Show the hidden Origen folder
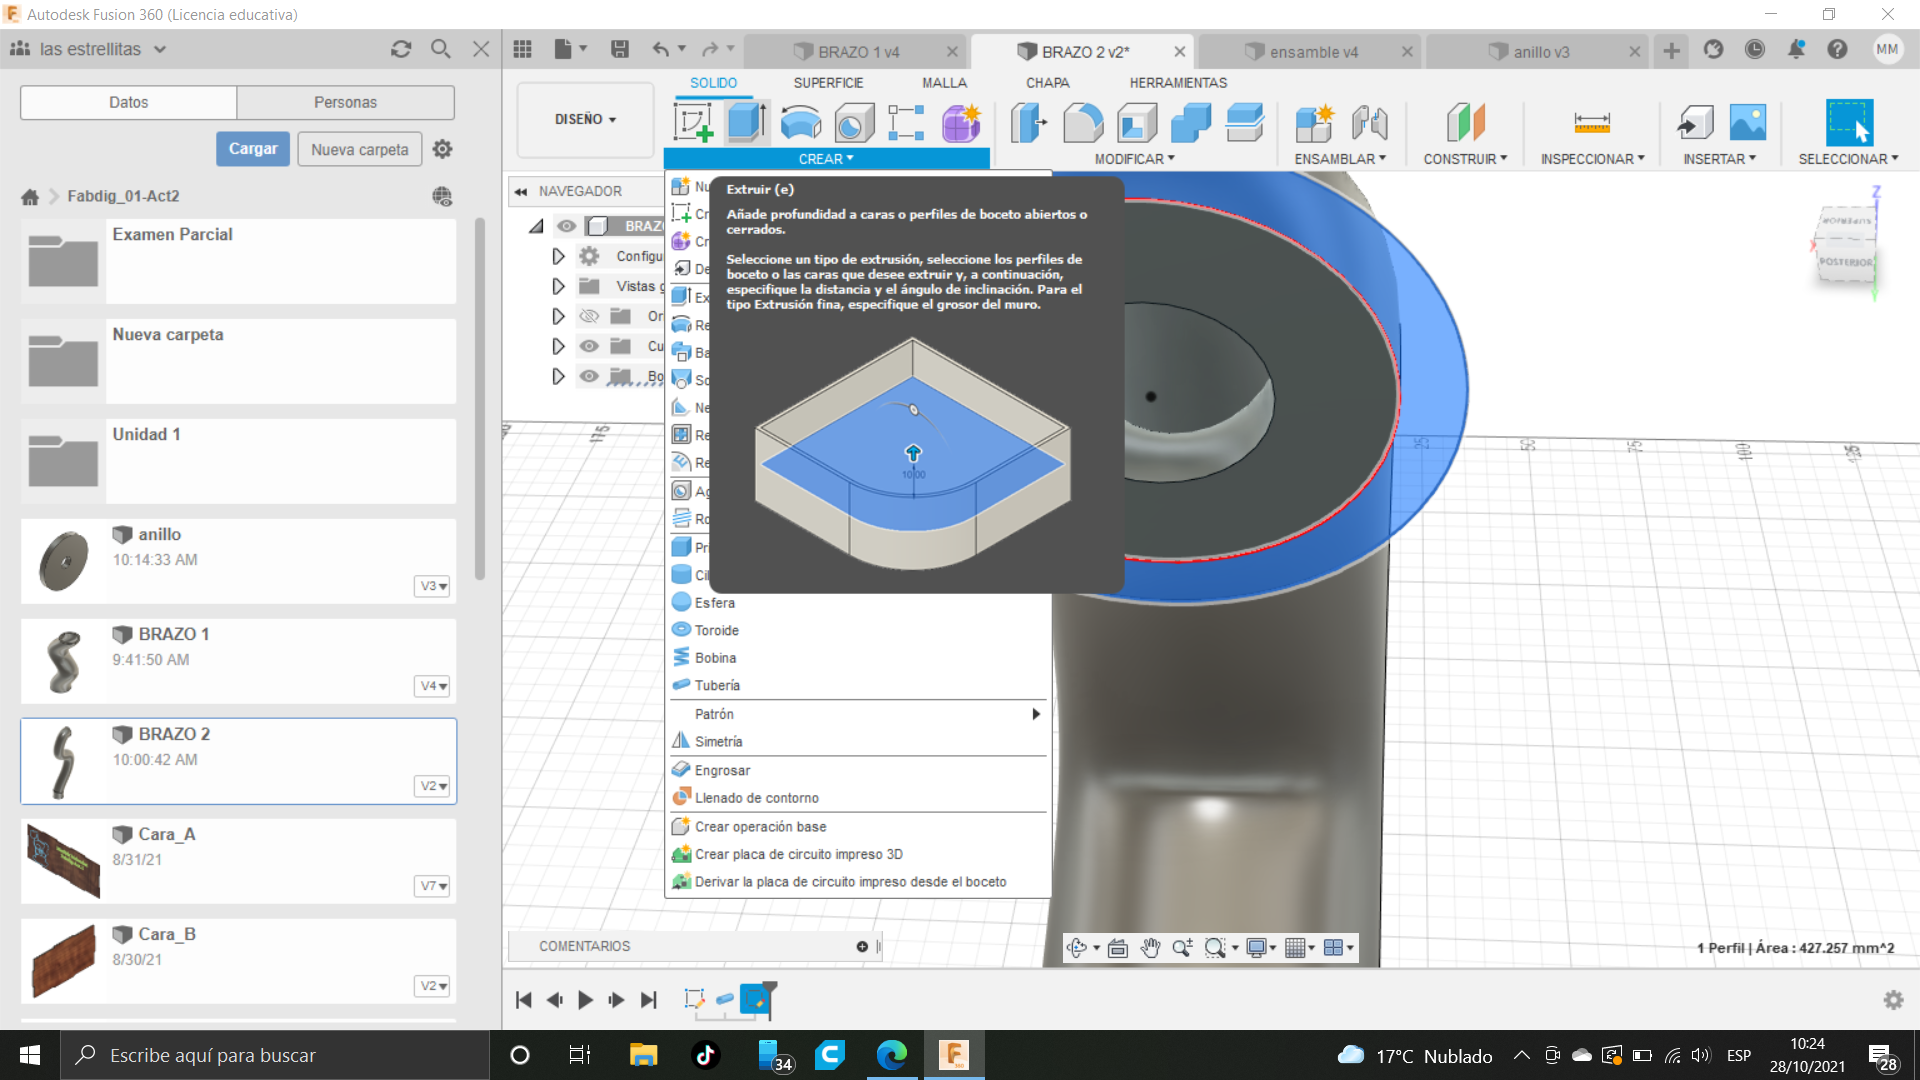 589,316
